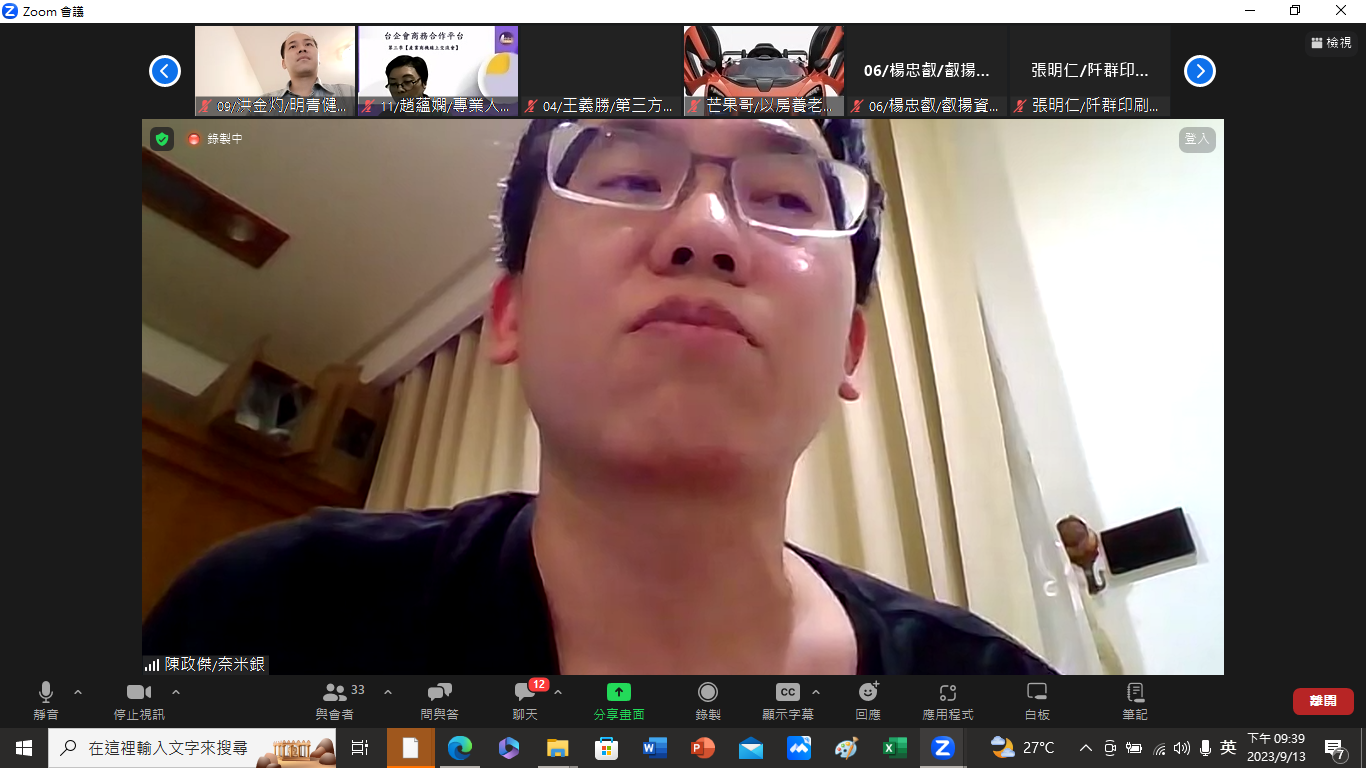1366x768 pixels.
Task: Stop video with 停止視訊 button
Action: (x=139, y=701)
